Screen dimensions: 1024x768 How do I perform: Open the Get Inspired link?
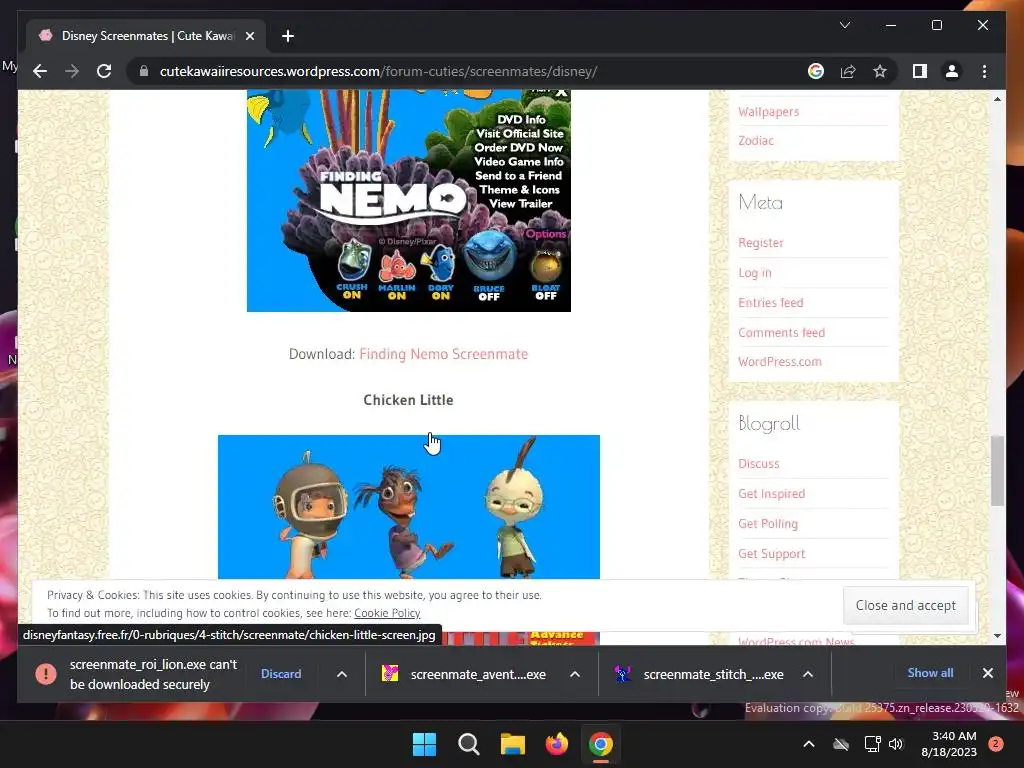tap(771, 494)
